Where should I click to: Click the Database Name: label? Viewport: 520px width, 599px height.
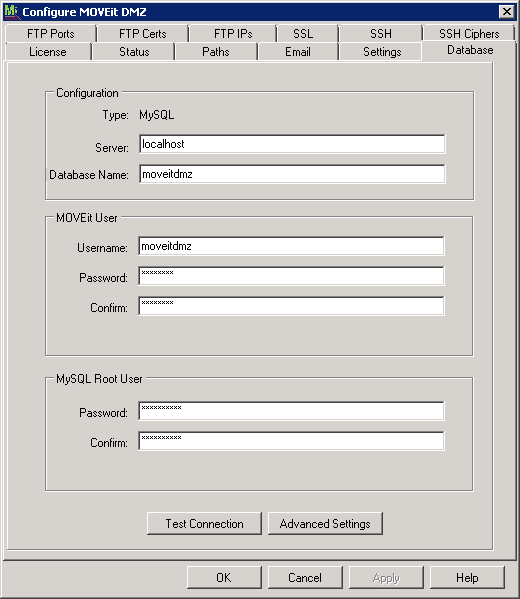pyautogui.click(x=89, y=175)
